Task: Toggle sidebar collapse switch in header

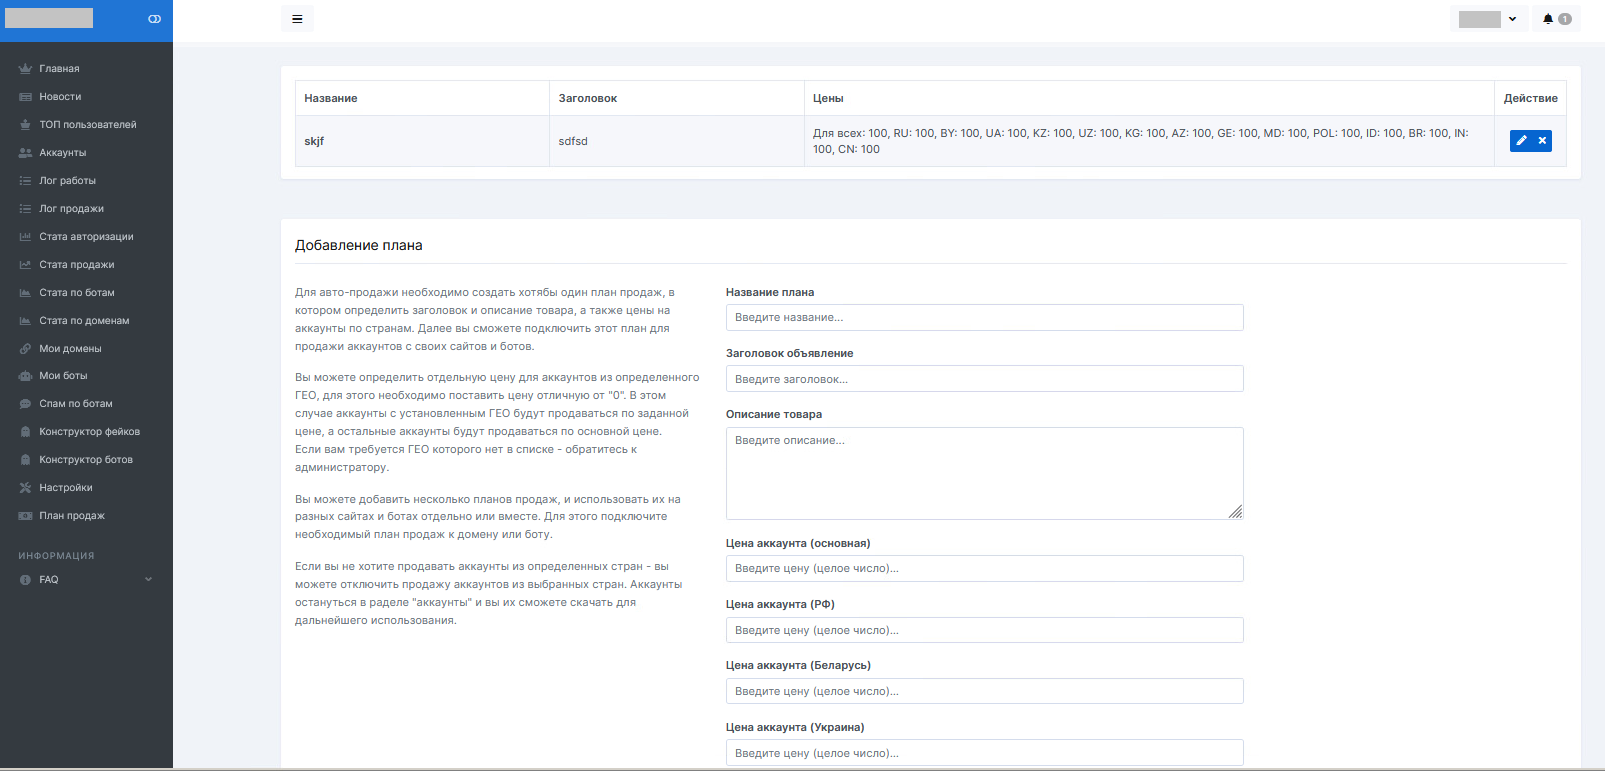Action: point(154,19)
